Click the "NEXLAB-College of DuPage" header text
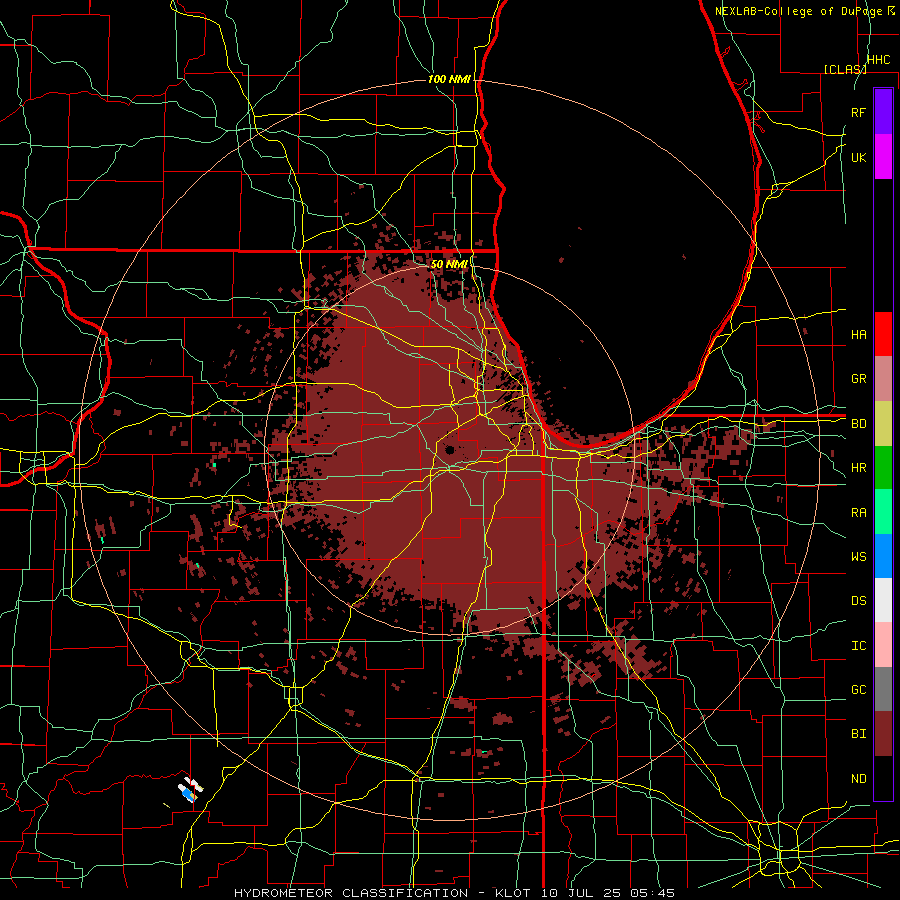Viewport: 900px width, 900px height. (800, 11)
